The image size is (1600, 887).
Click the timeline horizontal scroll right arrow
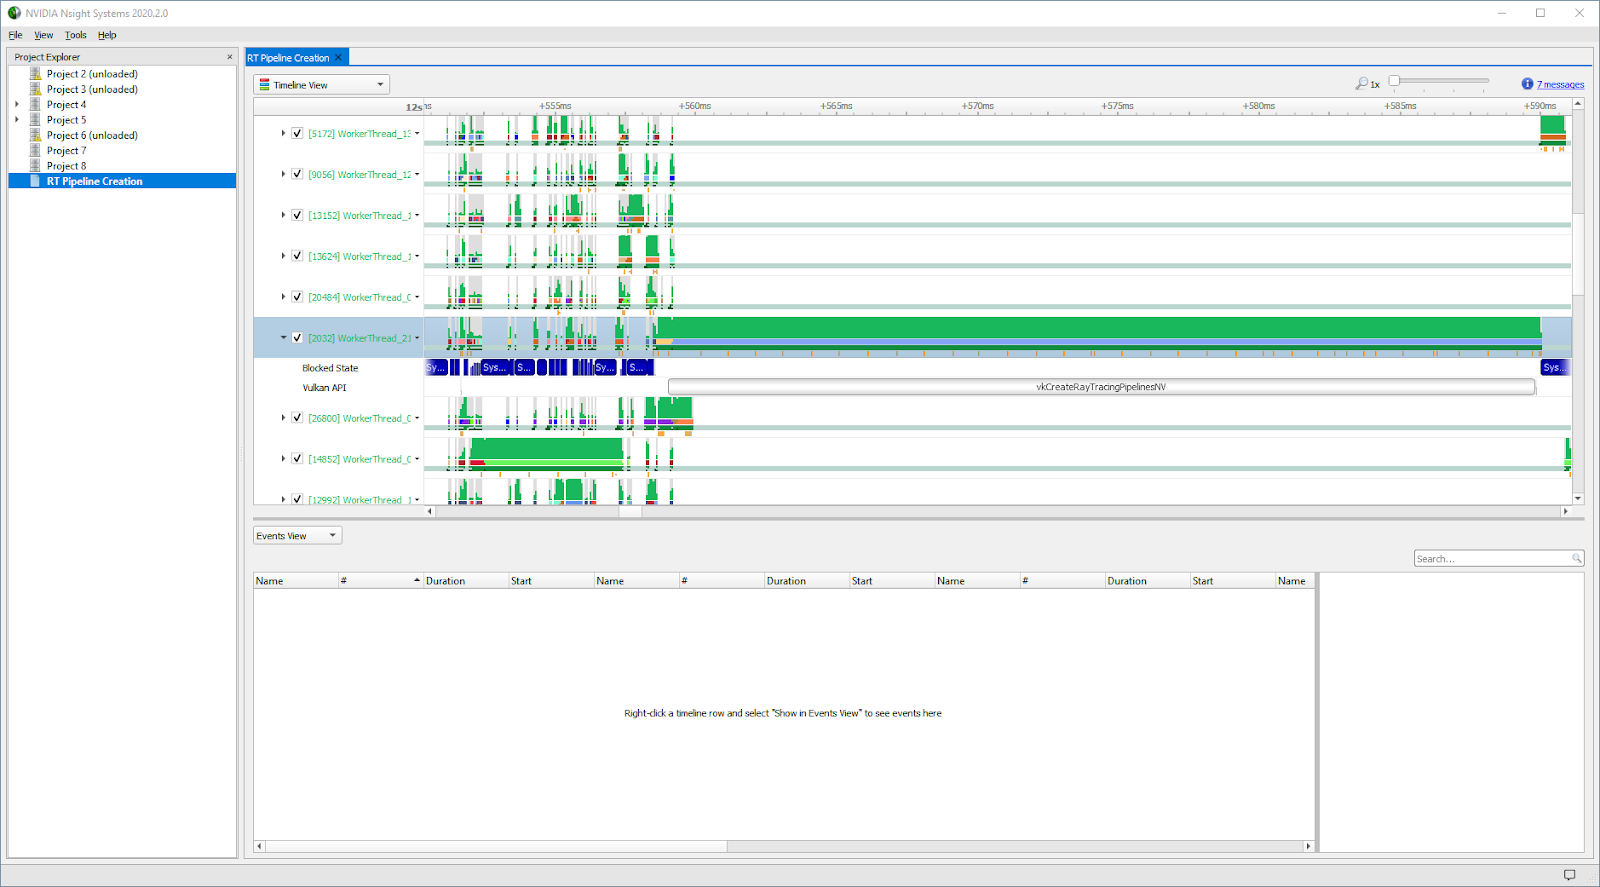click(x=1566, y=511)
